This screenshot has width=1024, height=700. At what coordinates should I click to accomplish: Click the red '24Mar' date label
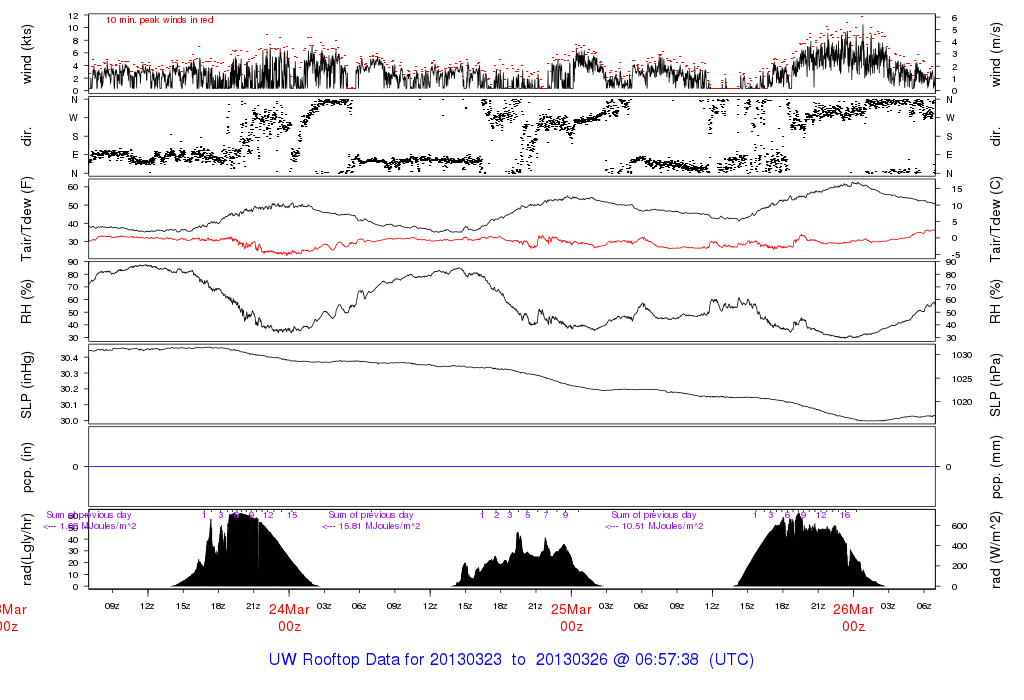pos(289,610)
